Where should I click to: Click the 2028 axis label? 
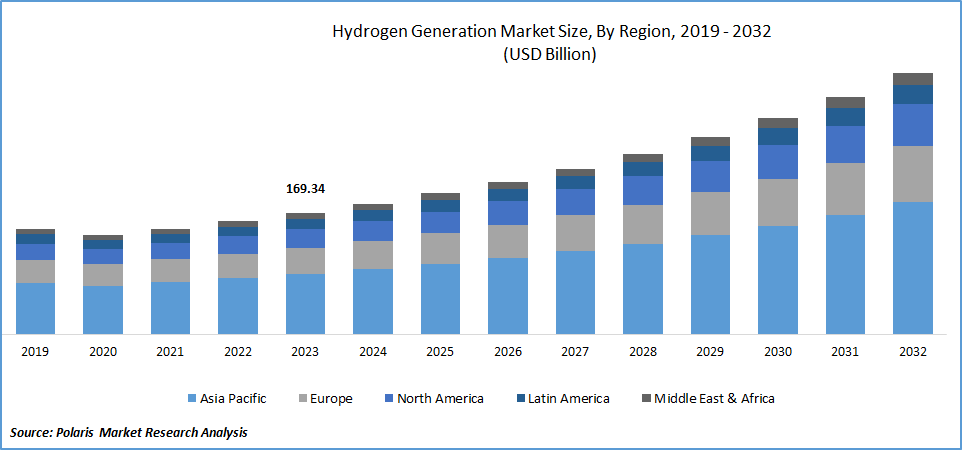click(642, 352)
